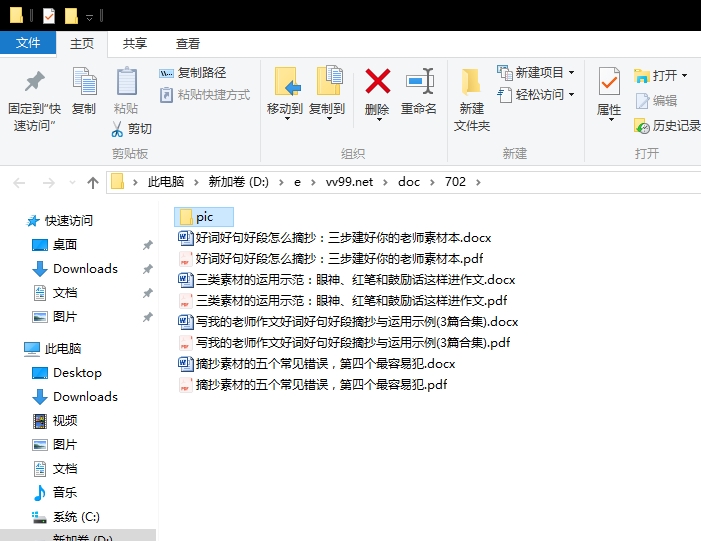
Task: Click the title bar properties quick-access icon
Action: [x=48, y=16]
